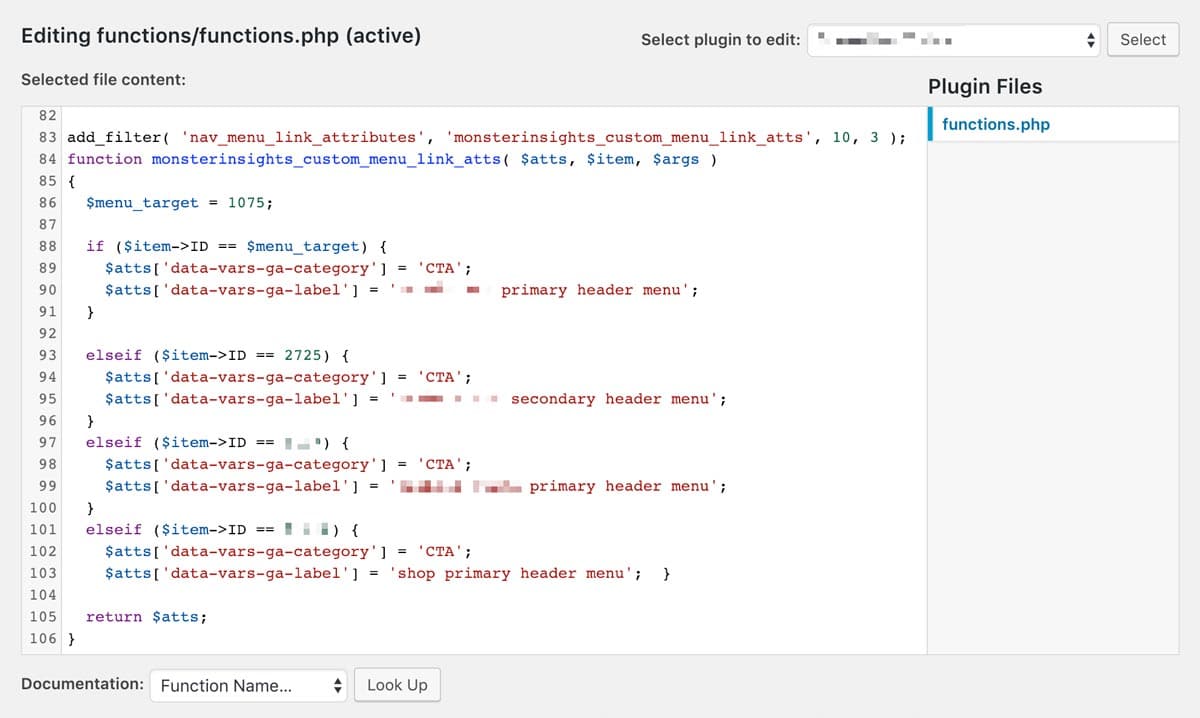The width and height of the screenshot is (1200, 718).
Task: Expand the 'Function Name...' documentation dropdown
Action: point(248,685)
